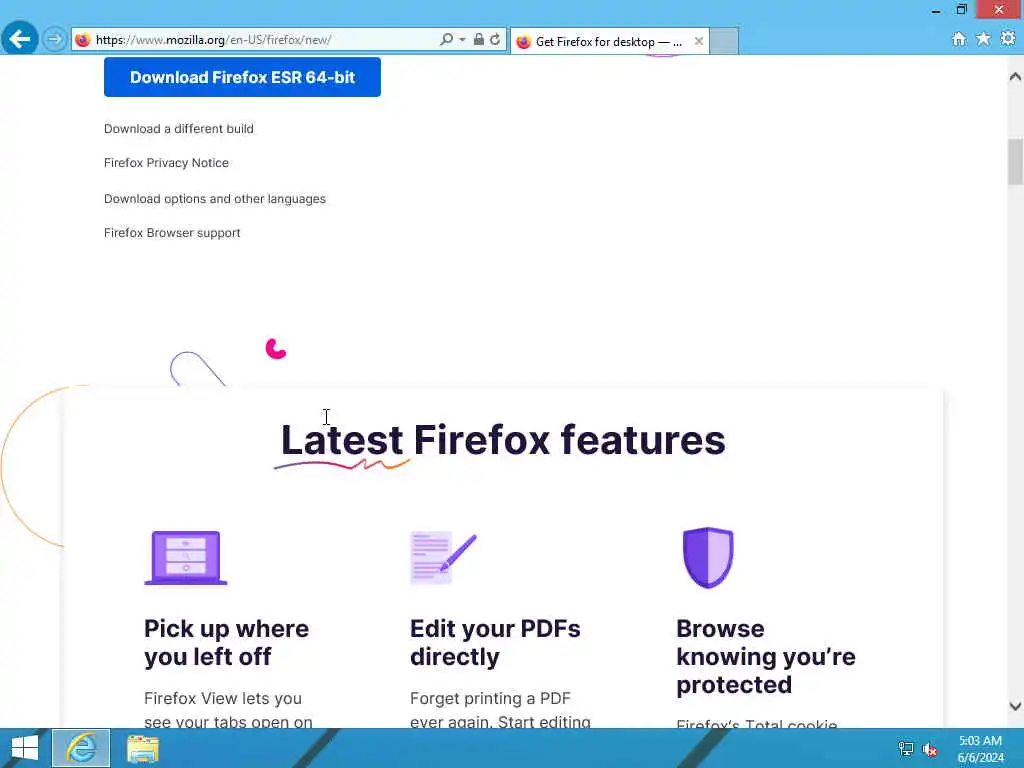This screenshot has height=768, width=1024.
Task: Click the PDF document with pen icon
Action: click(443, 557)
